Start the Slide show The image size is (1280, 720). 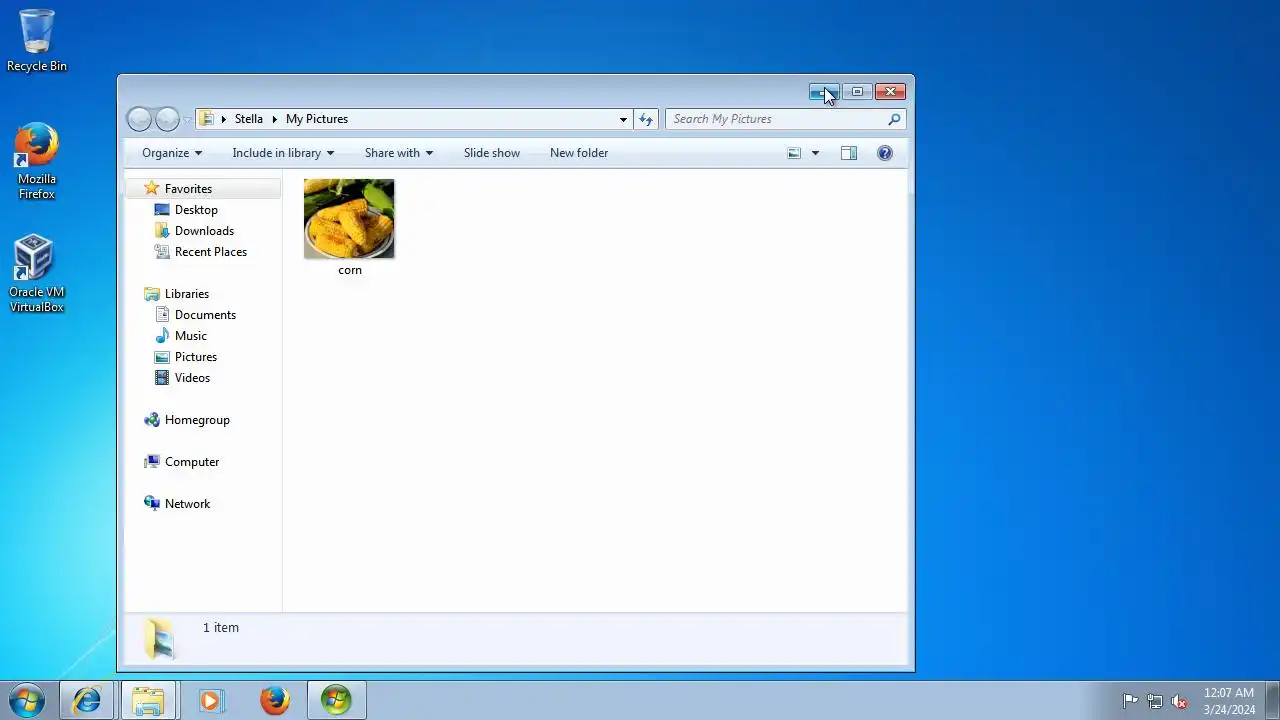pos(492,153)
